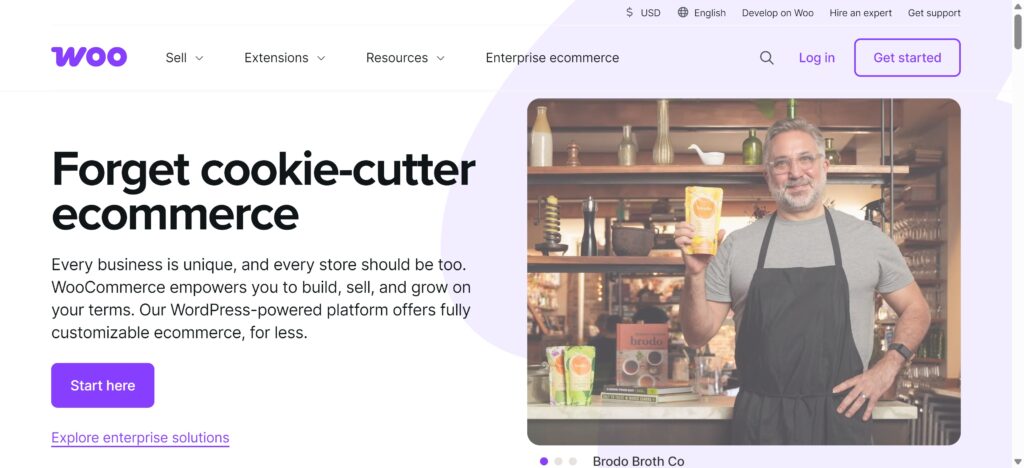Screen dimensions: 1024x468
Task: Select the second carousel dot
Action: [558, 461]
